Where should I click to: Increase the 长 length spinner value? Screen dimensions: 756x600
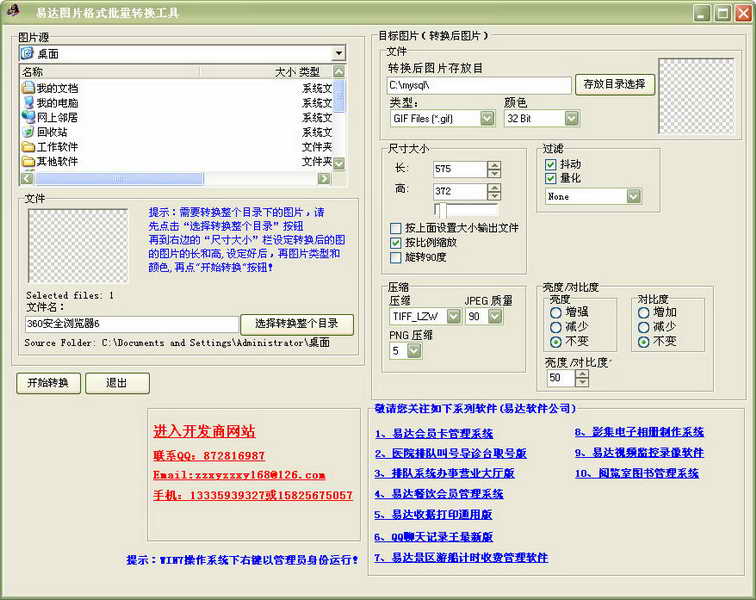coord(494,164)
